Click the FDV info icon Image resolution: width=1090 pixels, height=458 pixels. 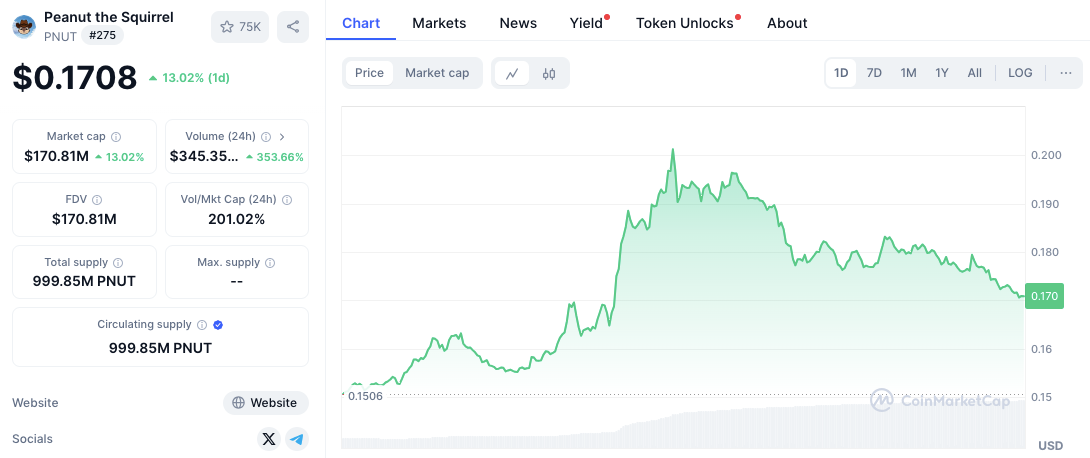pyautogui.click(x=97, y=200)
